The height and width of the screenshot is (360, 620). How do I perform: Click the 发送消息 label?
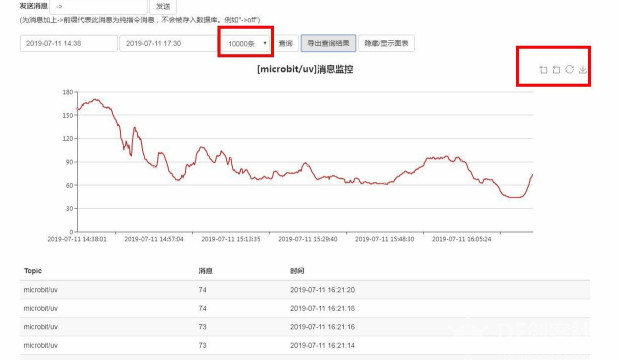point(33,6)
